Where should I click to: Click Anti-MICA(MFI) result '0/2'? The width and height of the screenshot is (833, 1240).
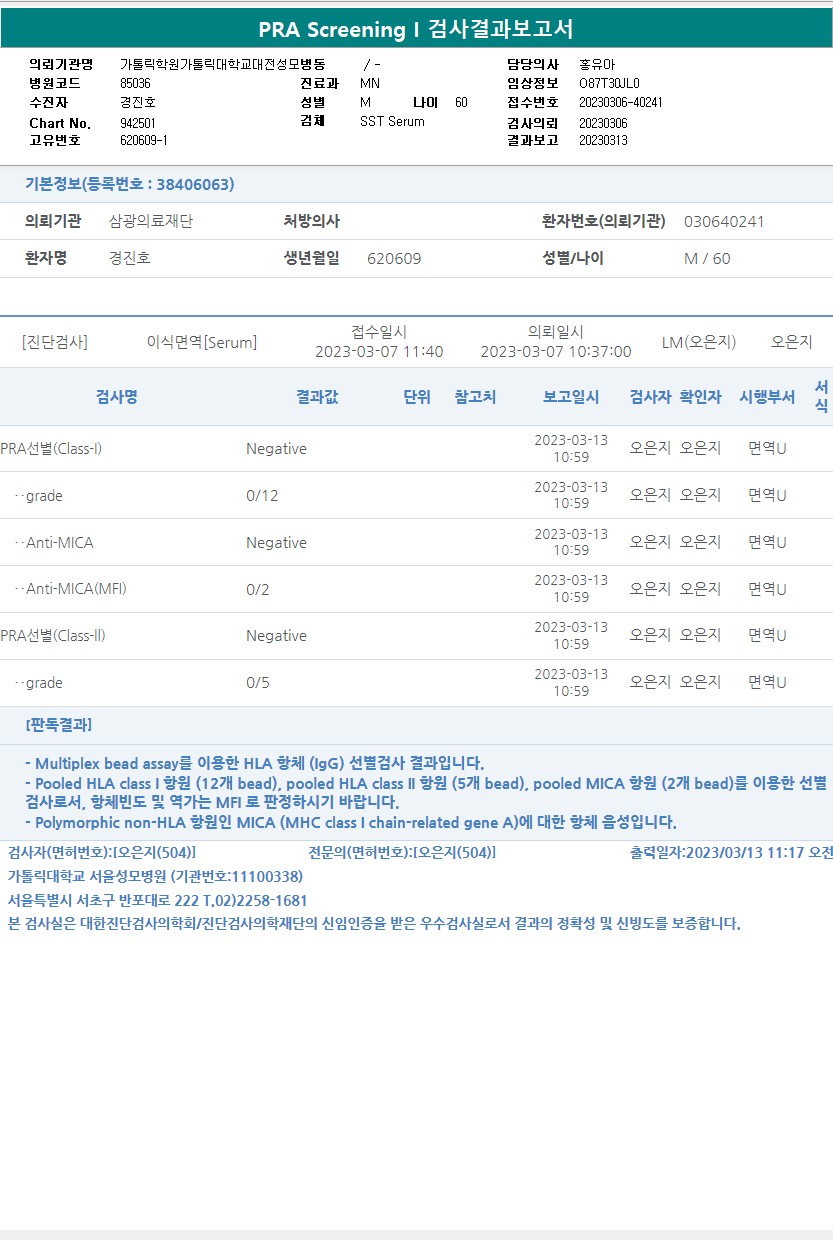point(258,589)
